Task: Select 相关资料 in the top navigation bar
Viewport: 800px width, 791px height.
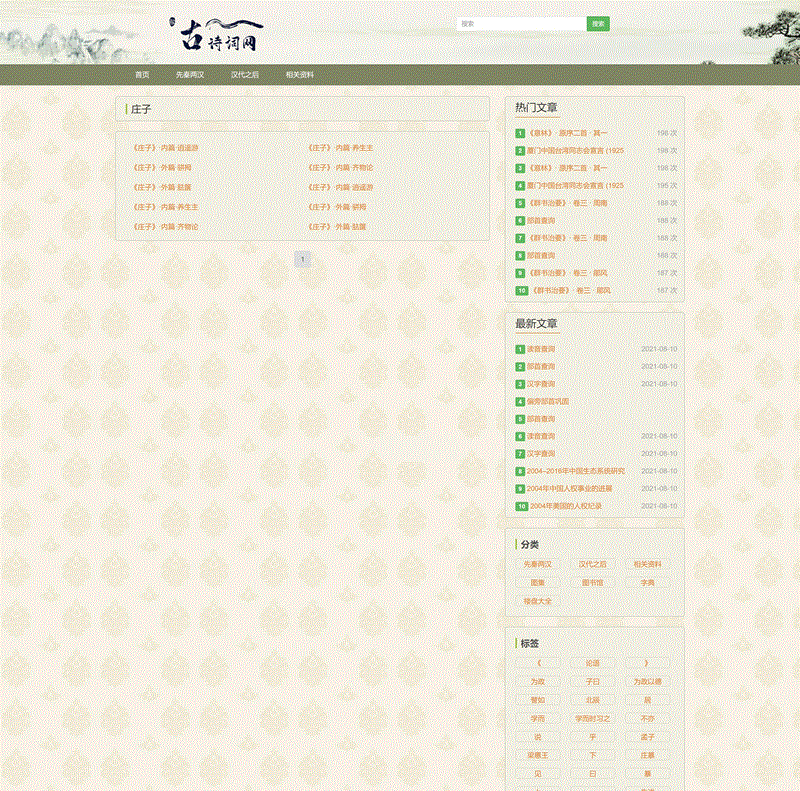Action: pyautogui.click(x=300, y=75)
